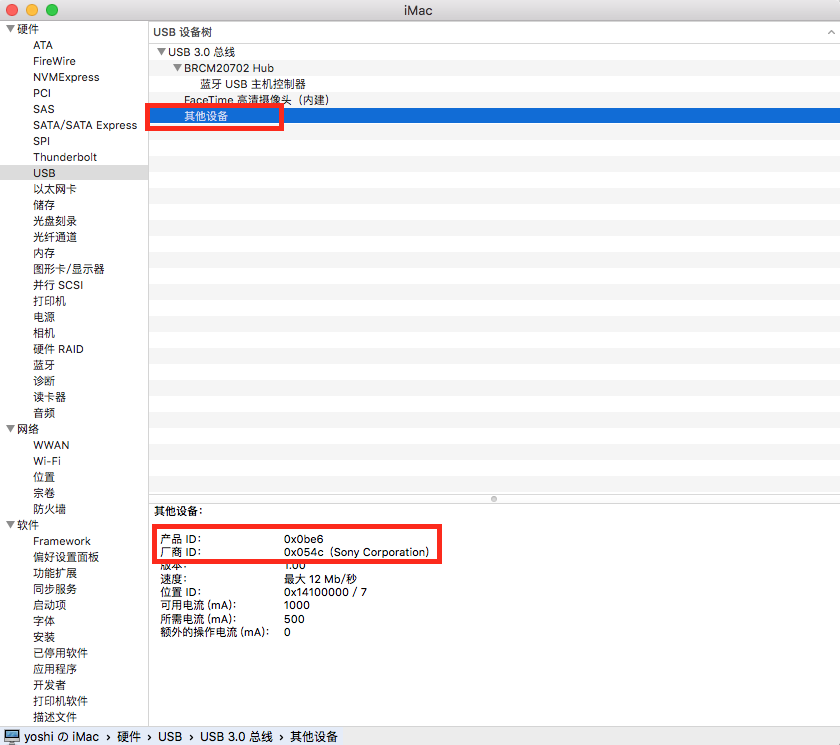Open Wi-Fi under the 网络 section
The height and width of the screenshot is (745, 840).
coord(47,461)
